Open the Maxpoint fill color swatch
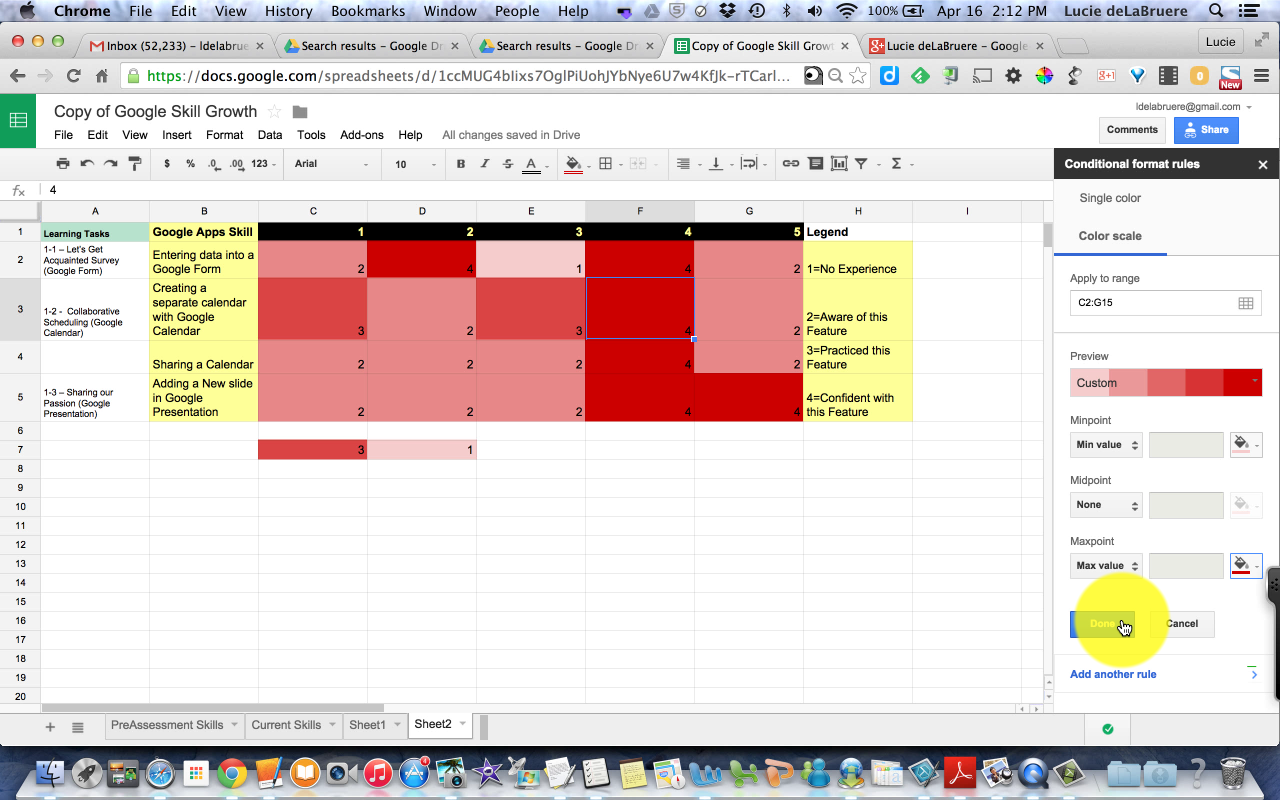The image size is (1280, 800). (1246, 565)
